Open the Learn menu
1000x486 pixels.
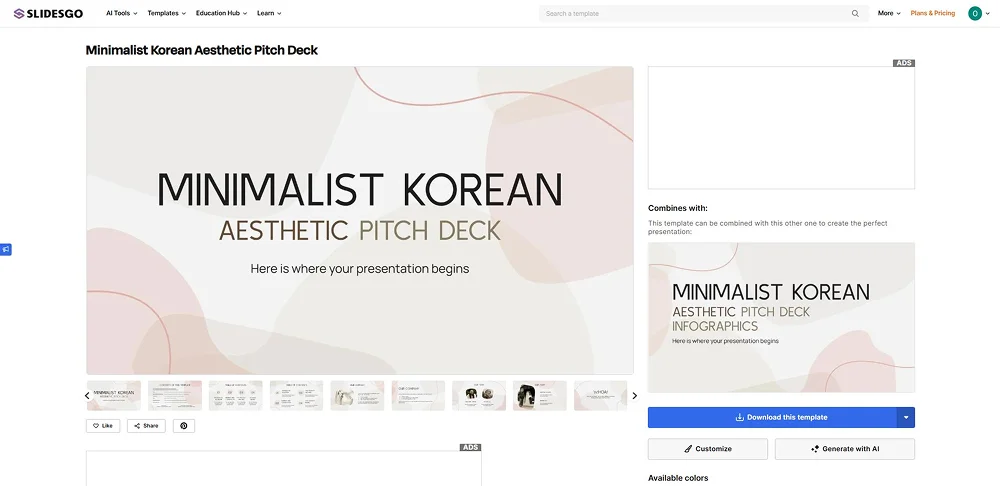(269, 13)
